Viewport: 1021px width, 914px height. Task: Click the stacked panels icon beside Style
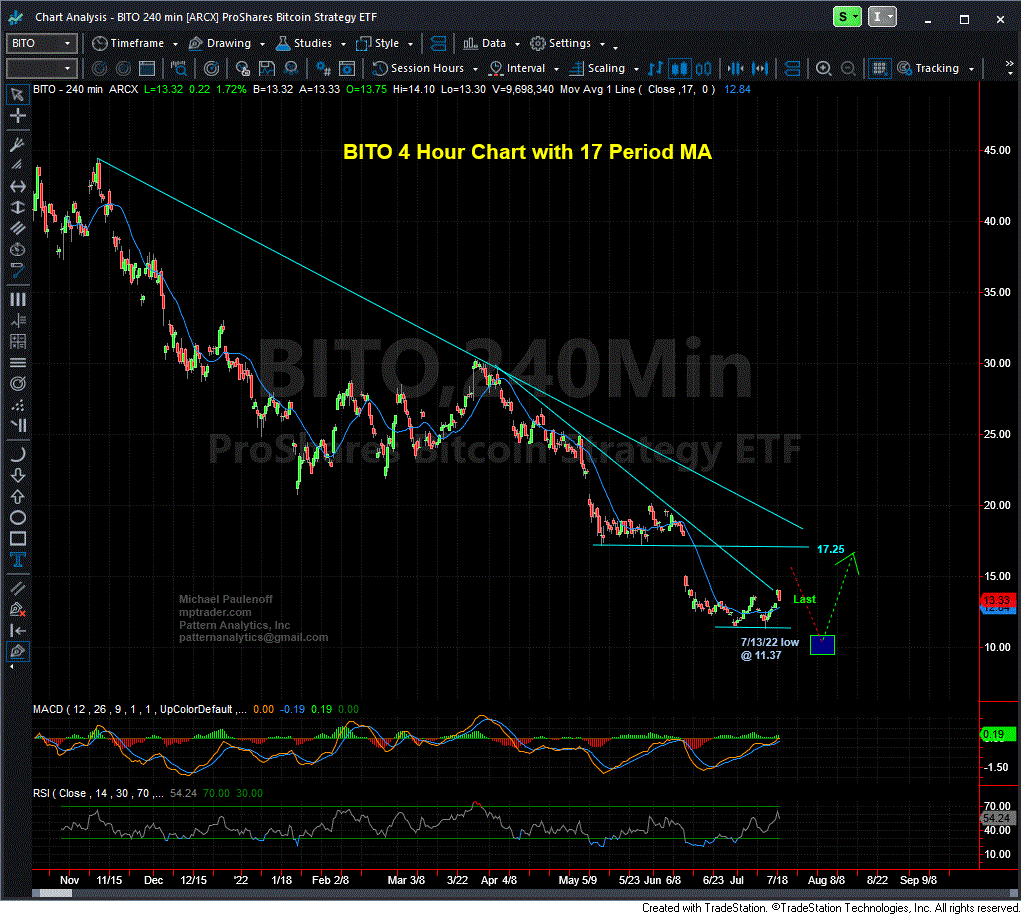438,44
